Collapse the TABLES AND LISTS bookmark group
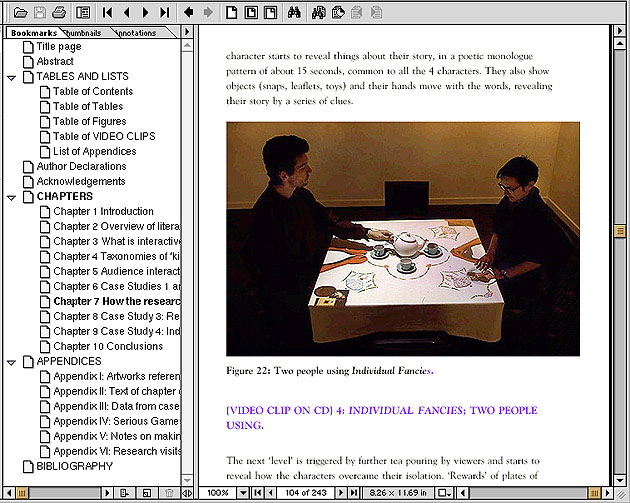Screen dimensions: 630x503 pos(11,77)
